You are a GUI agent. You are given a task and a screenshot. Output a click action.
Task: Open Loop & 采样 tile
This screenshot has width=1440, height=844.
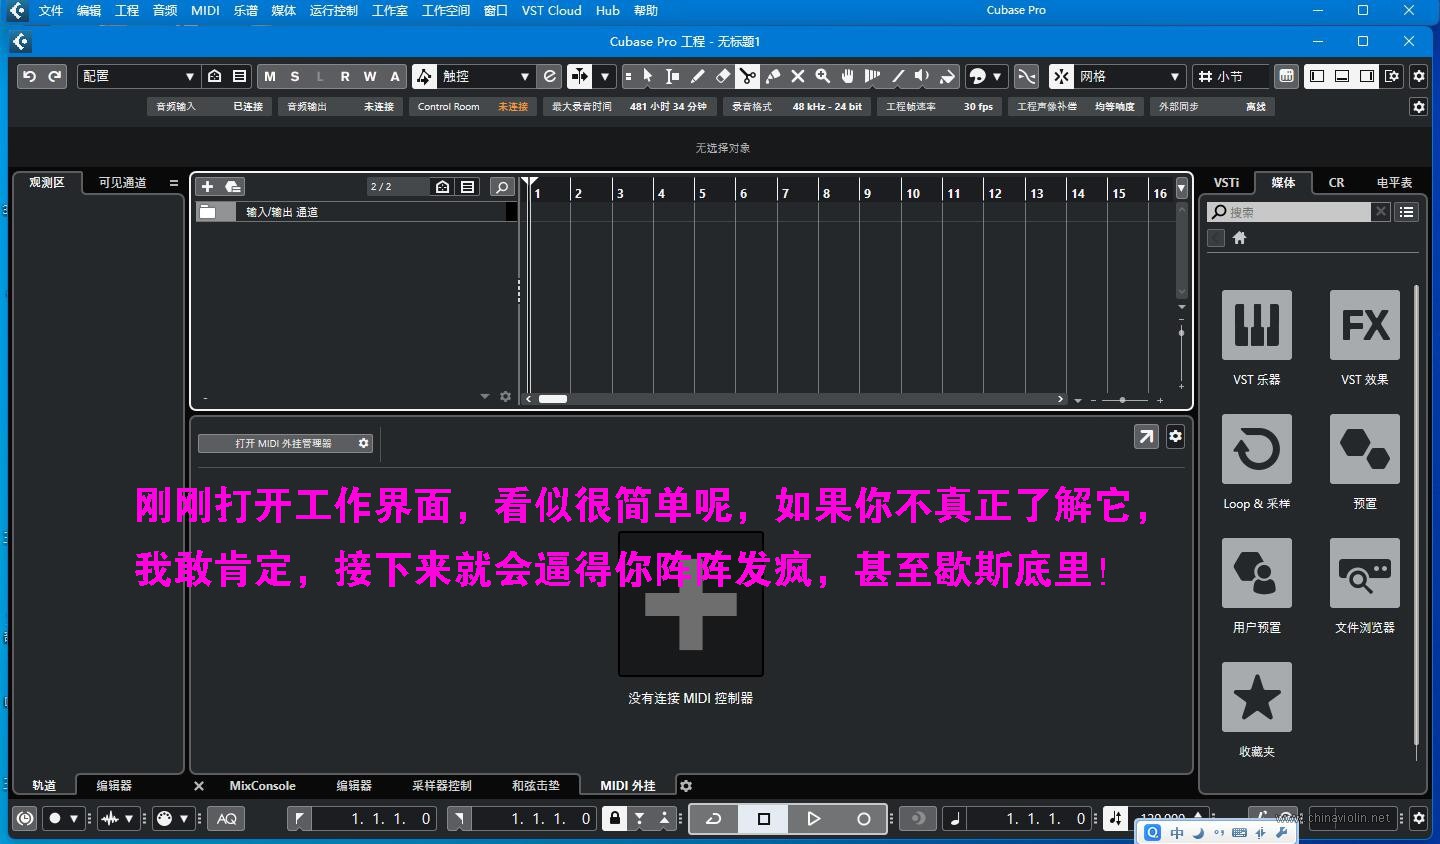(x=1257, y=449)
